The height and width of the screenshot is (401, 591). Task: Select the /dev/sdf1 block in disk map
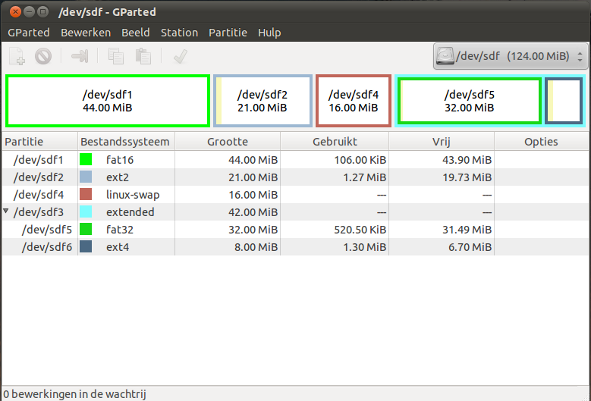coord(107,101)
